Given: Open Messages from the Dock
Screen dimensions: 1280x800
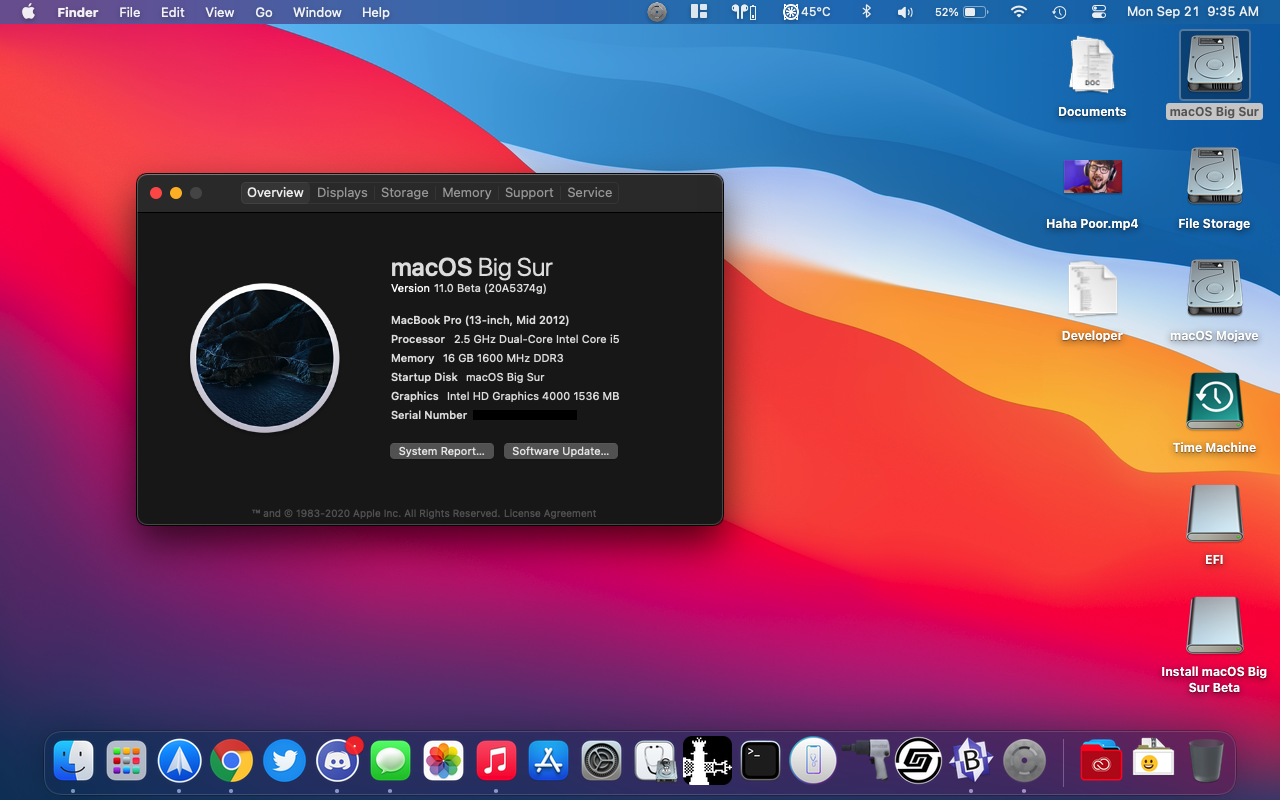Looking at the screenshot, I should (390, 761).
